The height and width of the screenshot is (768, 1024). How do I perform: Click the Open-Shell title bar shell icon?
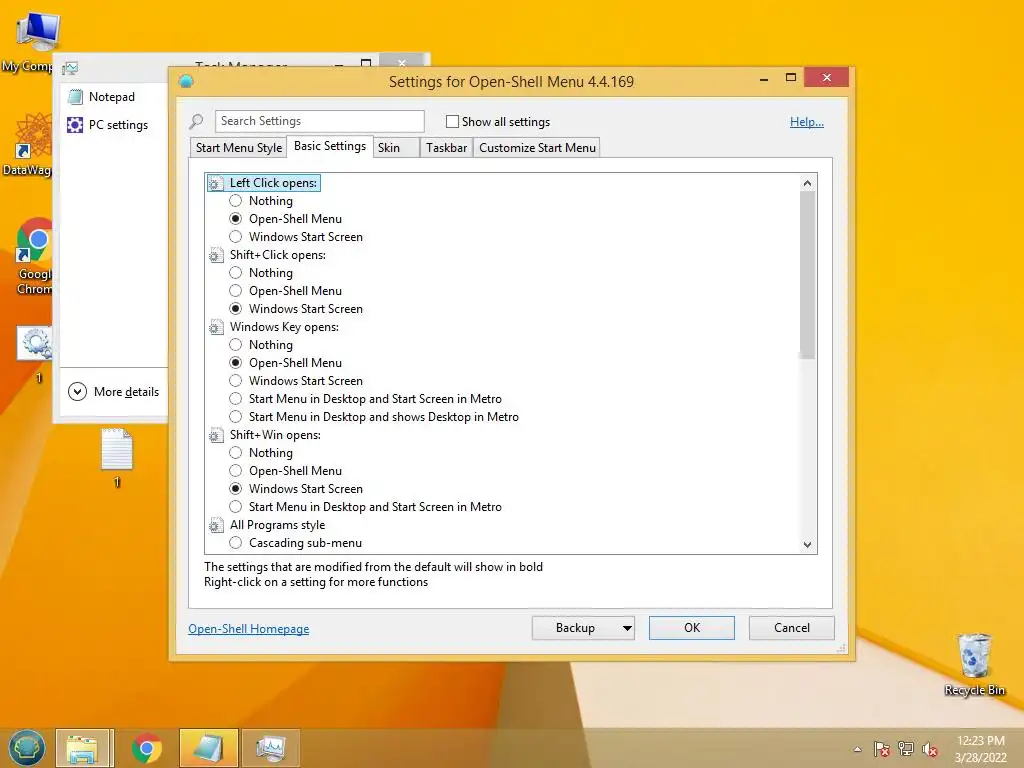pyautogui.click(x=186, y=82)
